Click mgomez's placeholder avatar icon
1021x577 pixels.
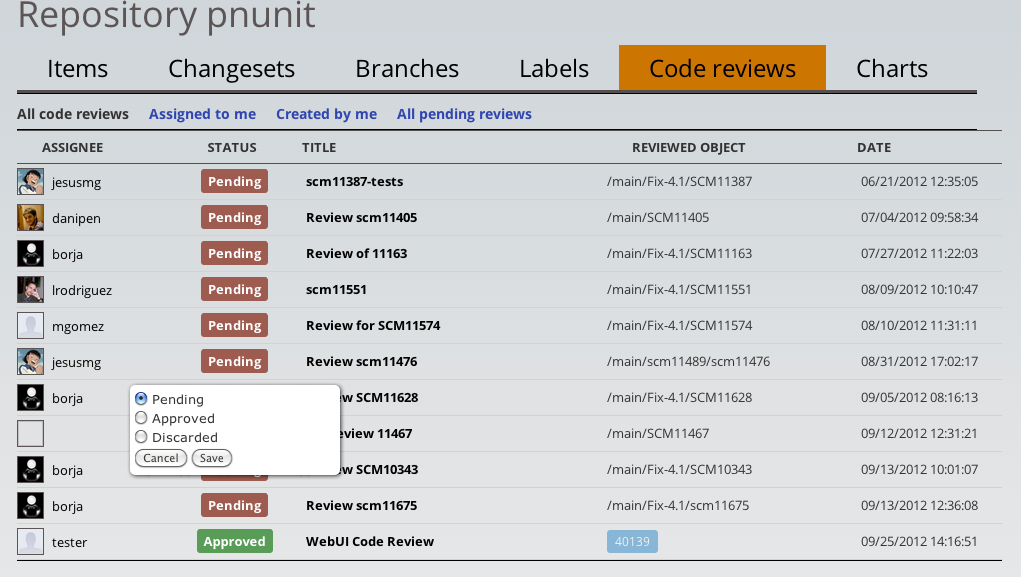(30, 325)
